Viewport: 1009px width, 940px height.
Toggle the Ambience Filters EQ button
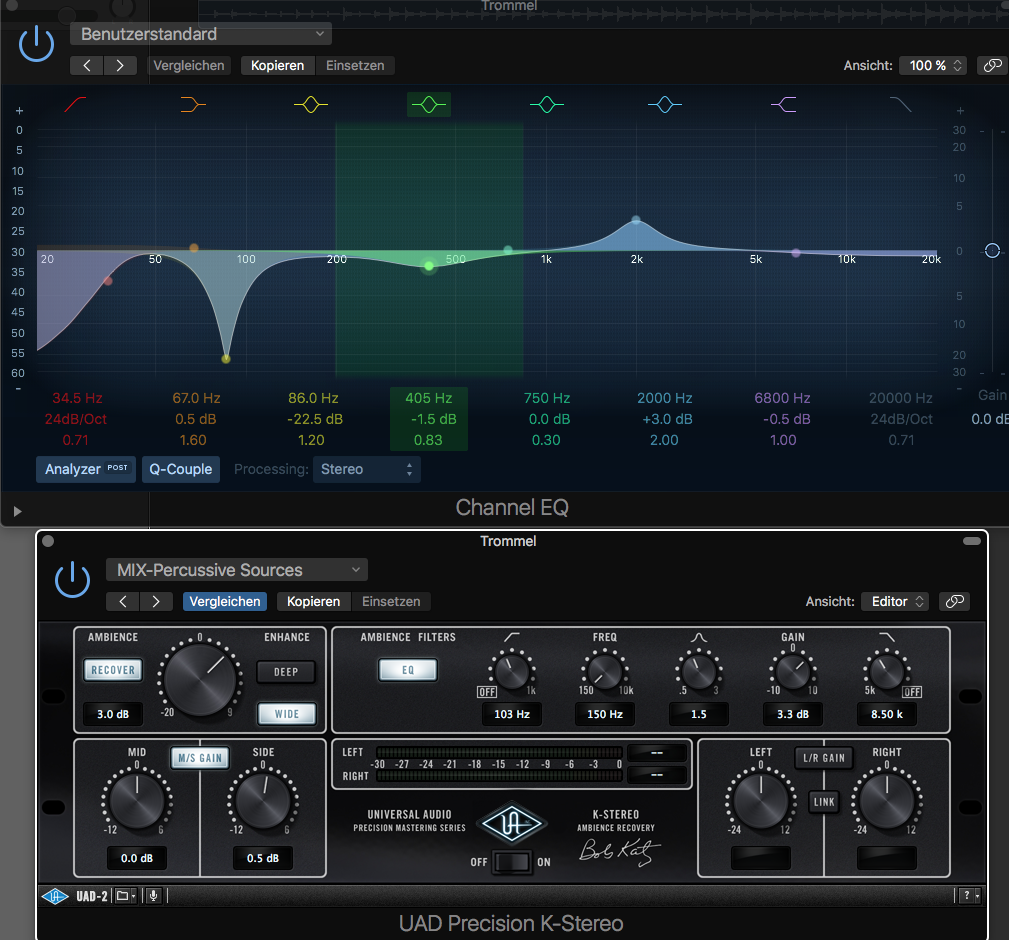click(x=408, y=670)
